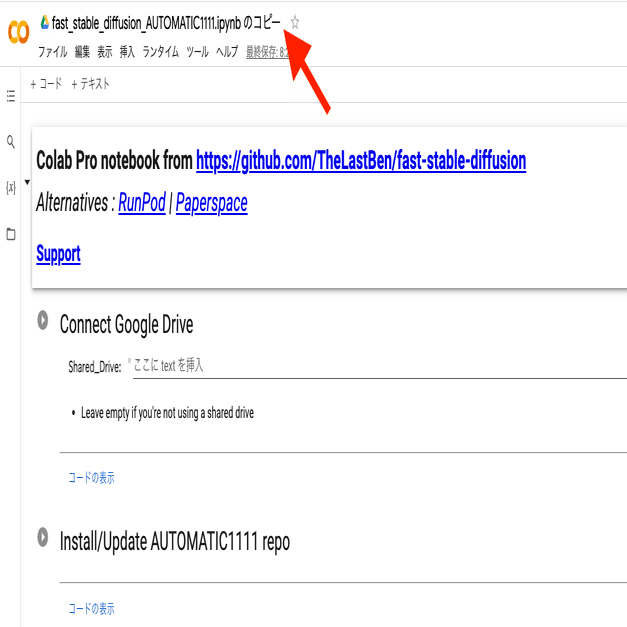This screenshot has width=627, height=627.
Task: Open the ファイル menu
Action: click(52, 52)
